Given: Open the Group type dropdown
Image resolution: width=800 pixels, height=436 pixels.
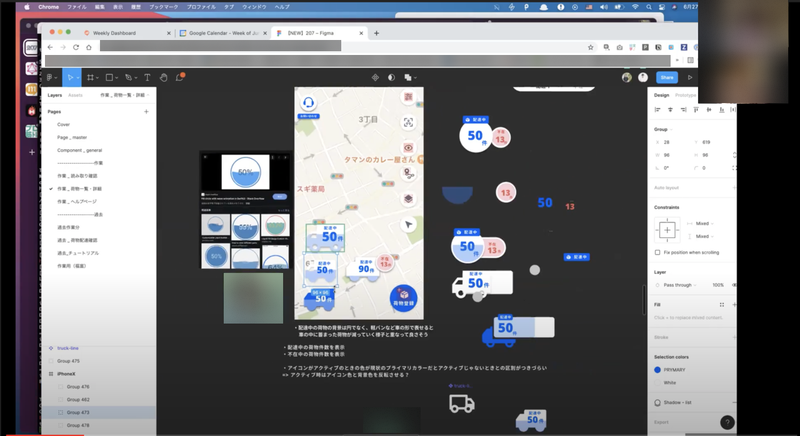Looking at the screenshot, I should coord(663,130).
